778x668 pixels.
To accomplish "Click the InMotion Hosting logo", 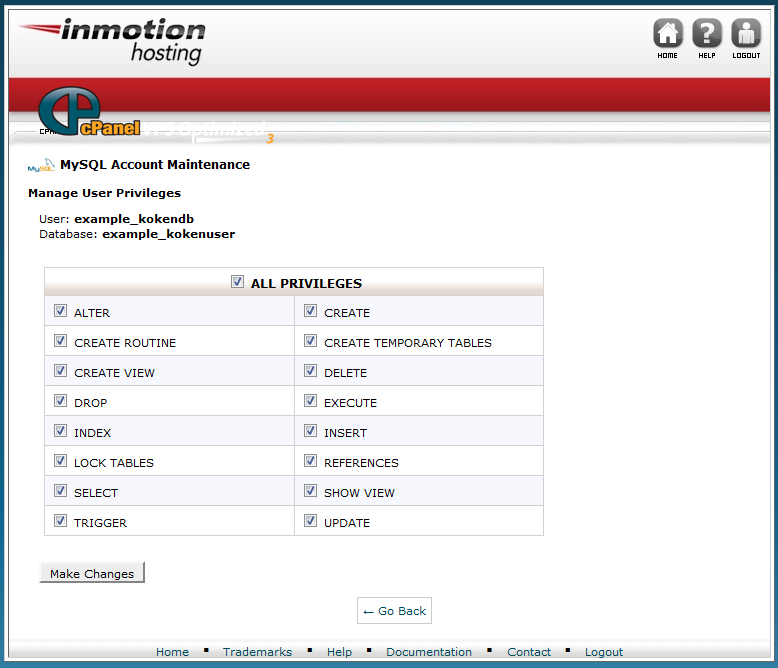I will (113, 41).
